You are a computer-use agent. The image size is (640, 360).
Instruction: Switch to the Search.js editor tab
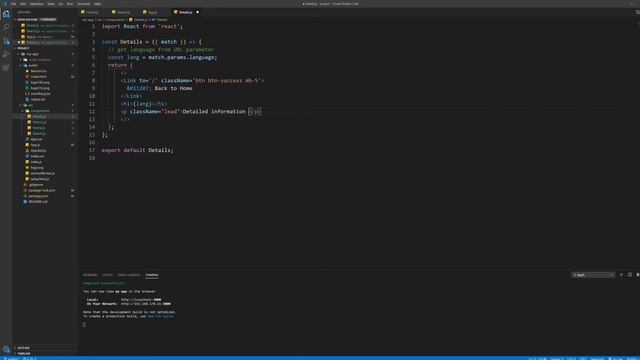pyautogui.click(x=124, y=12)
